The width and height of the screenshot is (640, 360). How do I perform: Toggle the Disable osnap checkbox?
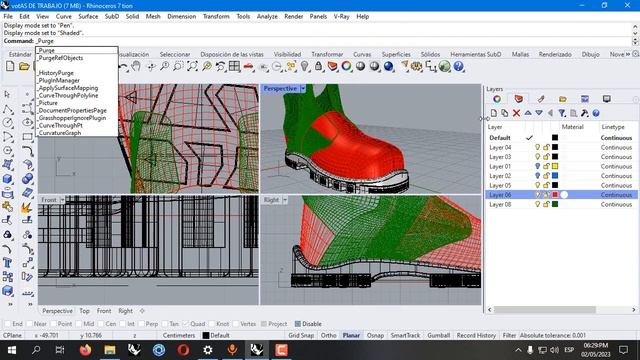(x=298, y=324)
